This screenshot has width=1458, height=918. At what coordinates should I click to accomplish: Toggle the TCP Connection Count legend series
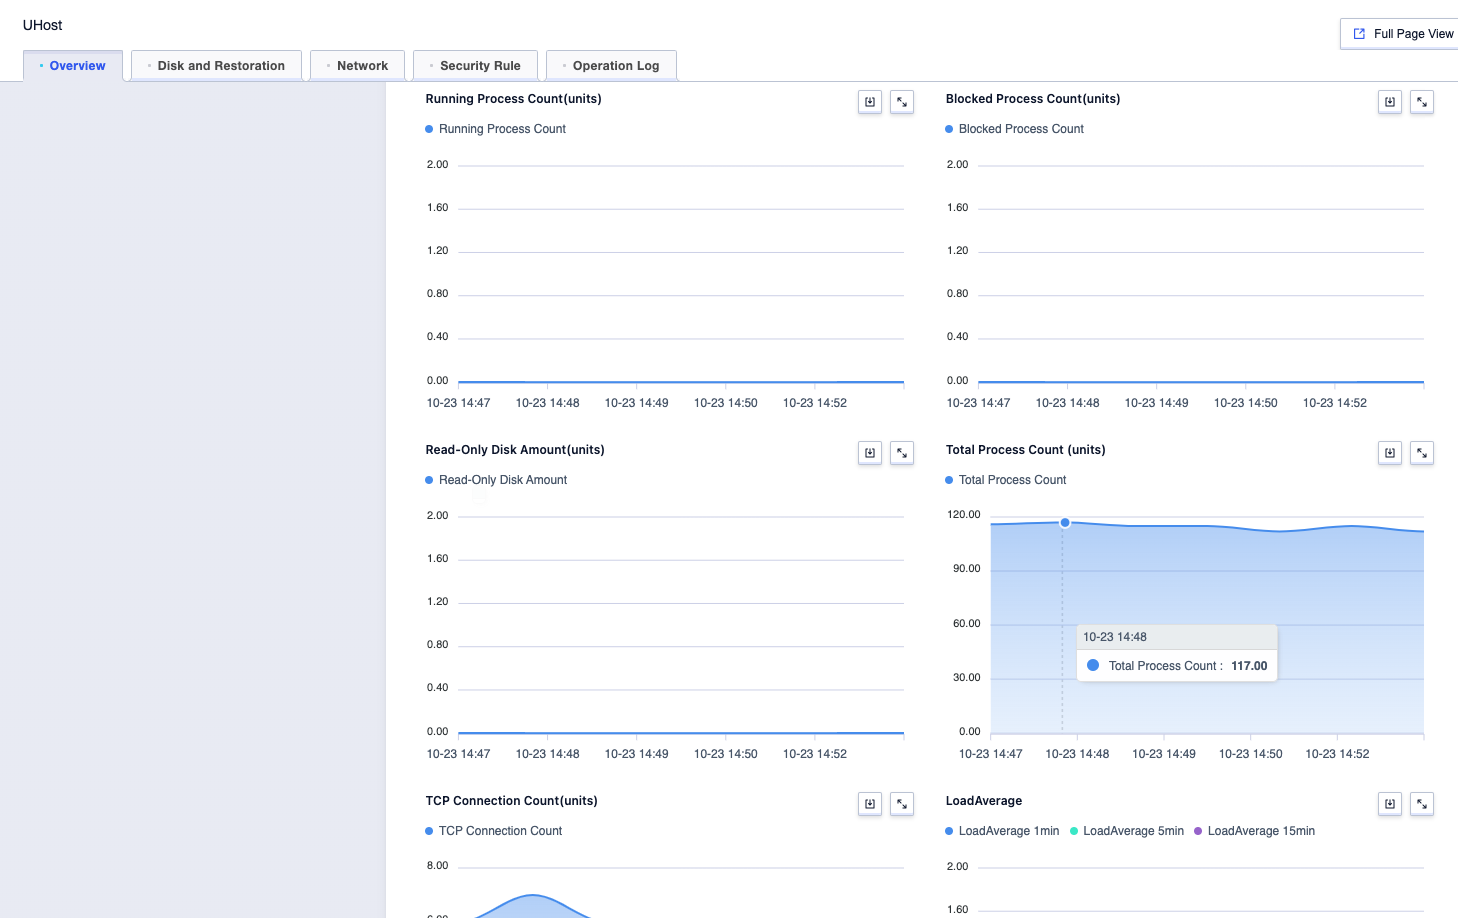click(x=494, y=831)
